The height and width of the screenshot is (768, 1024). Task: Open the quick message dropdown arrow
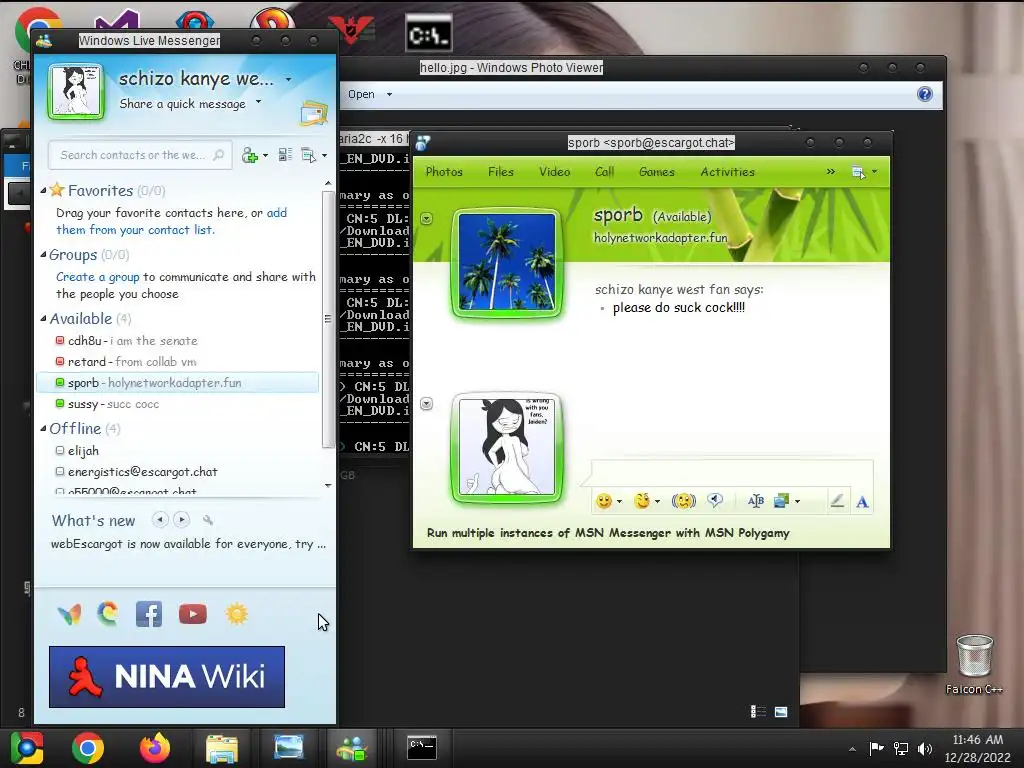tap(259, 102)
